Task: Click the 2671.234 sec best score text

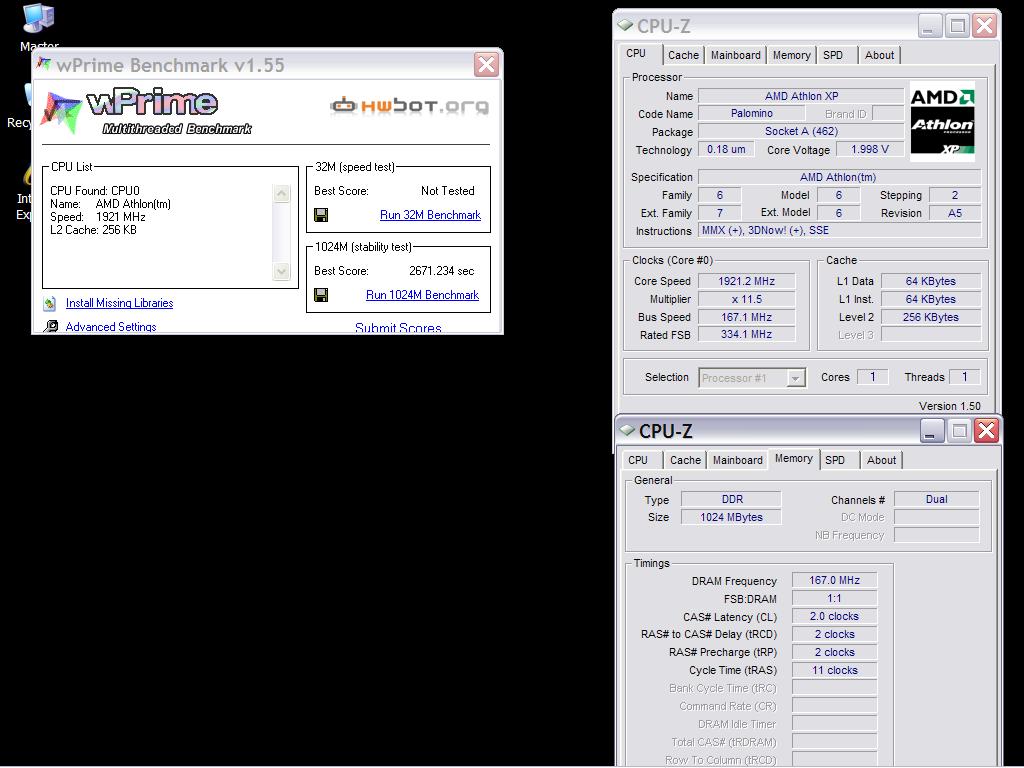Action: (x=441, y=271)
